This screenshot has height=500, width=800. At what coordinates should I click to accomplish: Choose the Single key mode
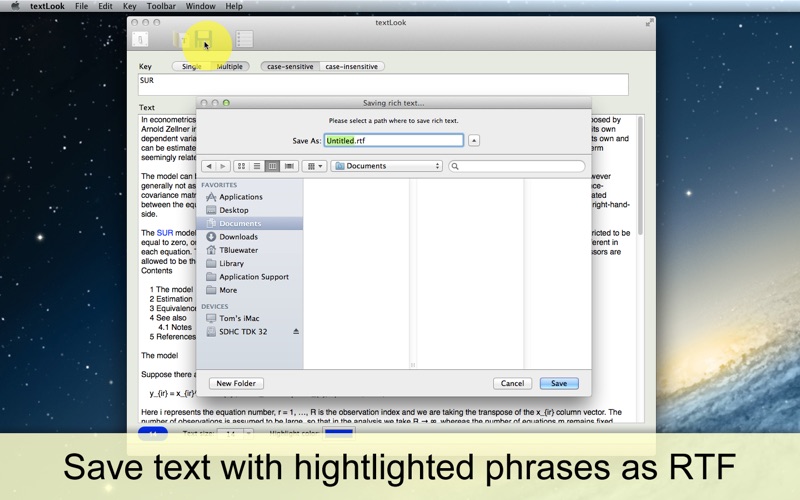191,66
